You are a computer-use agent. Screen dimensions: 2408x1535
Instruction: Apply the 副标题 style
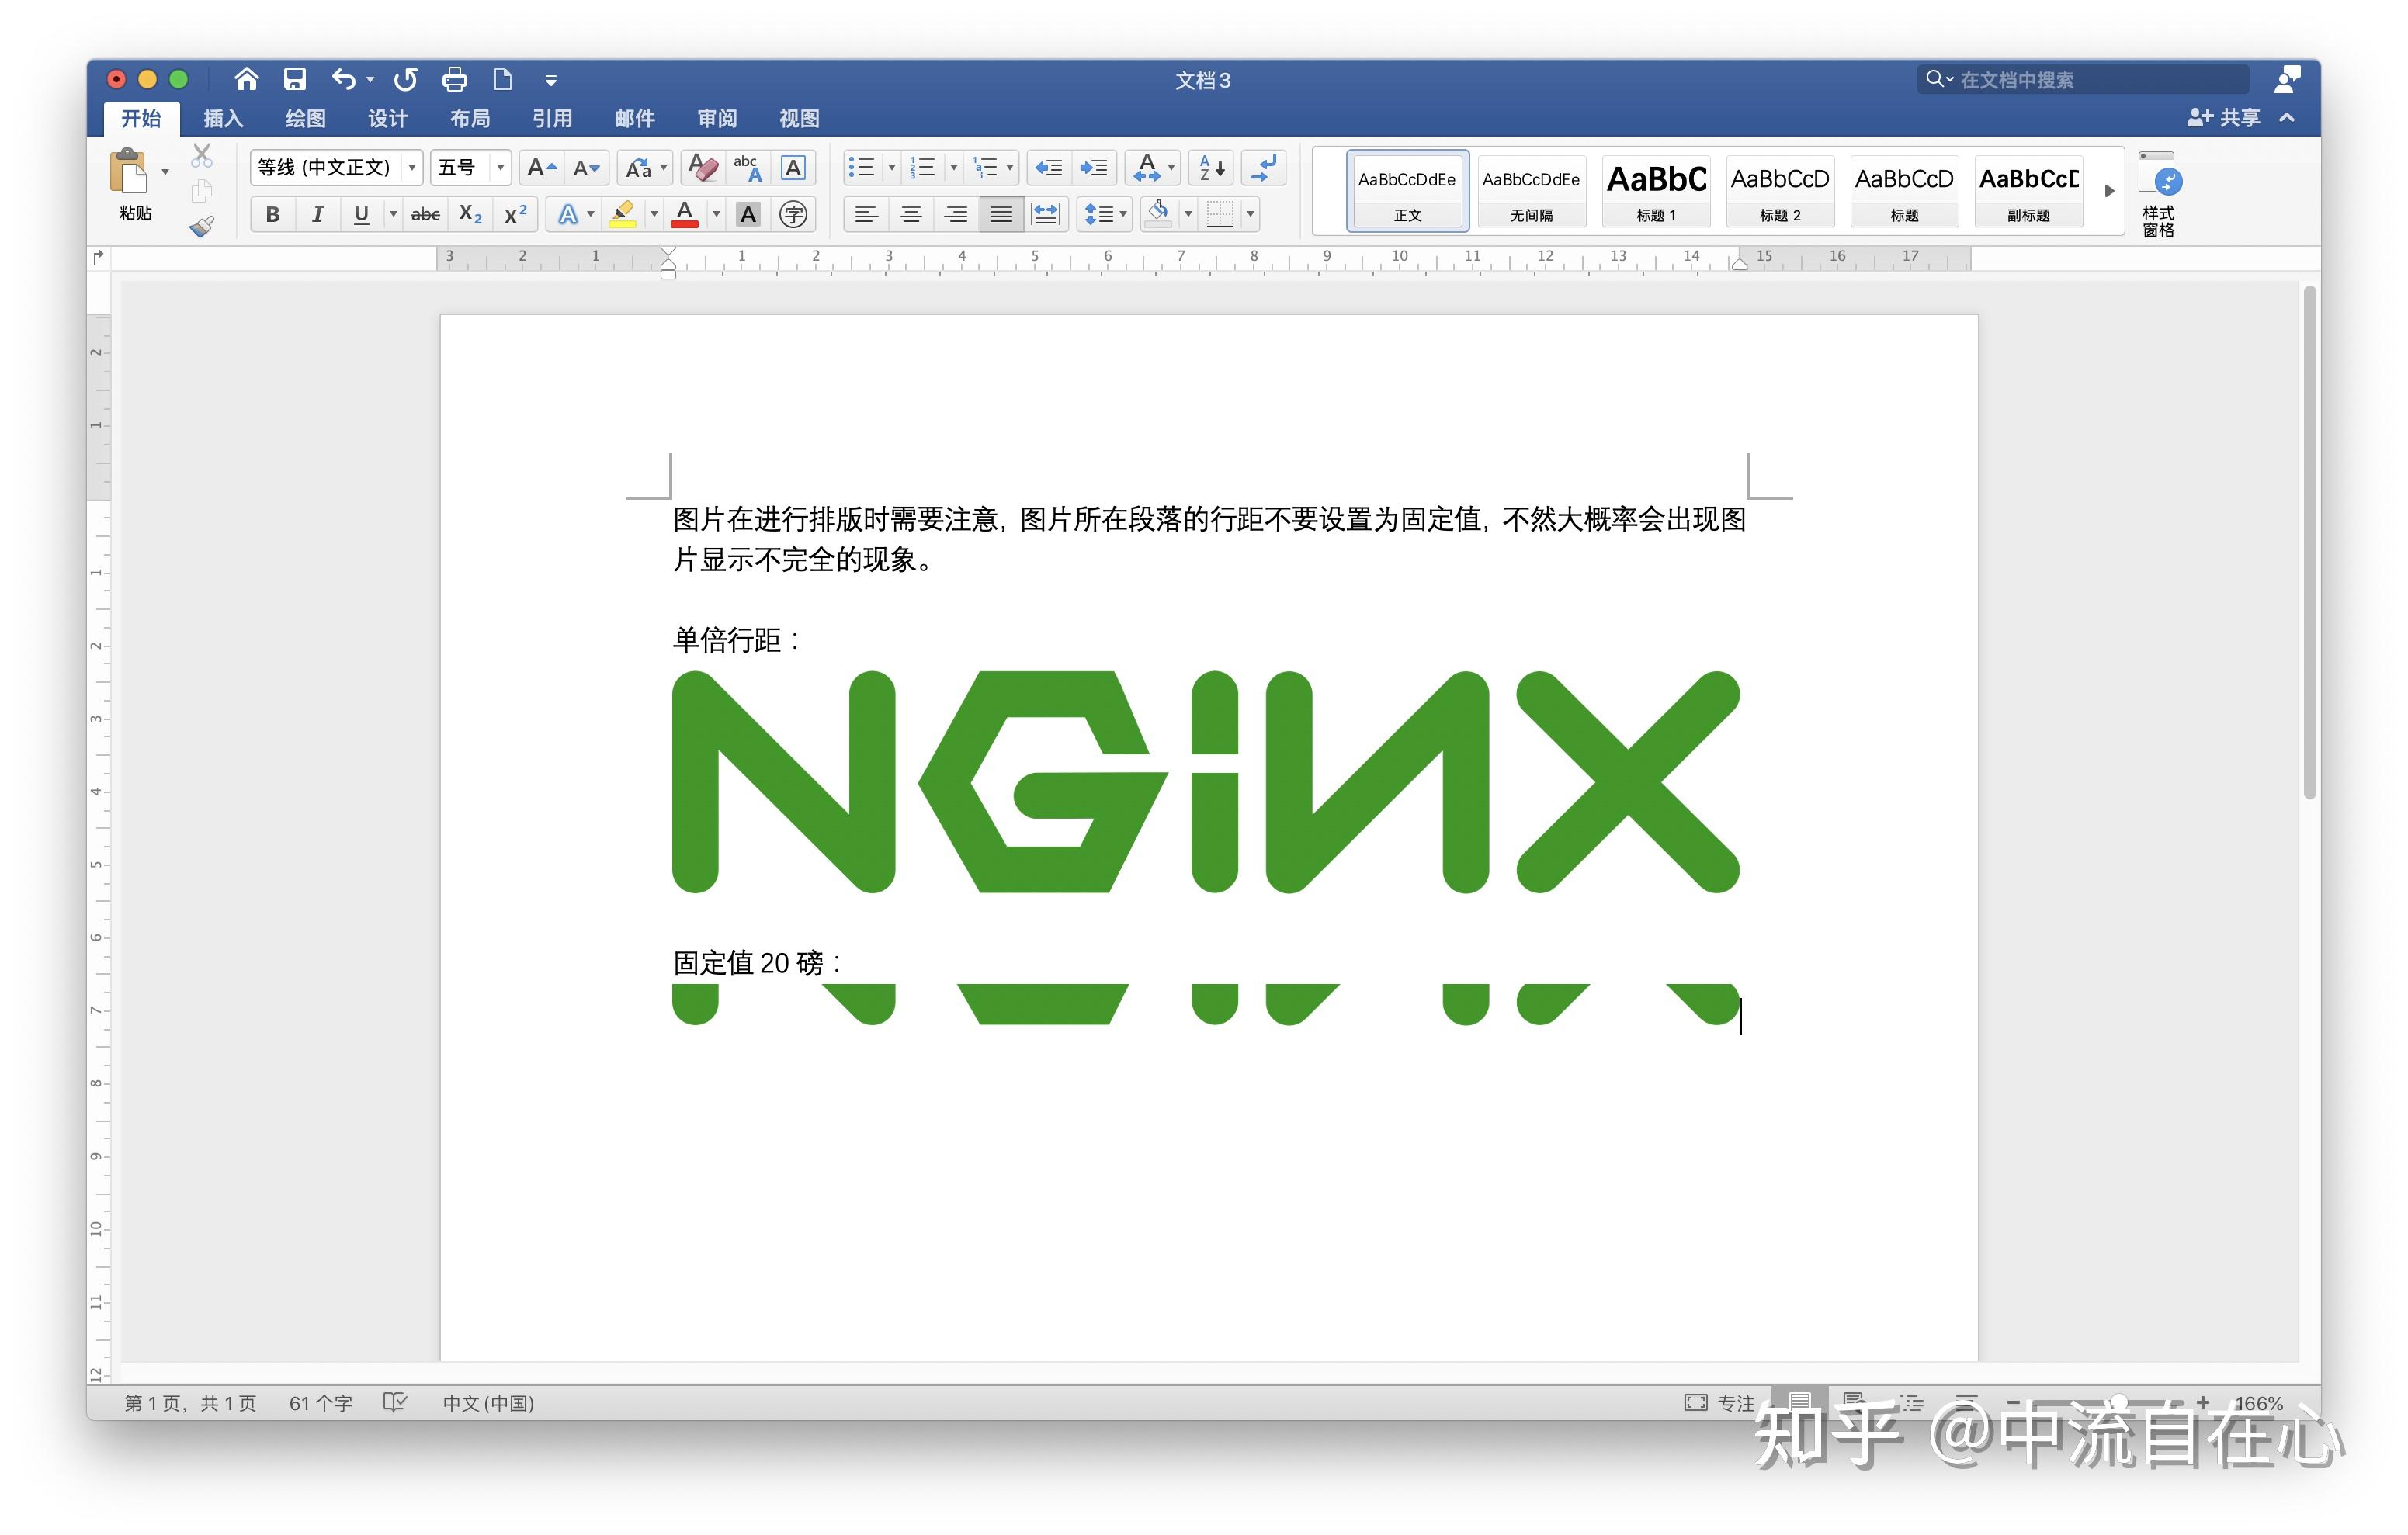click(2028, 191)
